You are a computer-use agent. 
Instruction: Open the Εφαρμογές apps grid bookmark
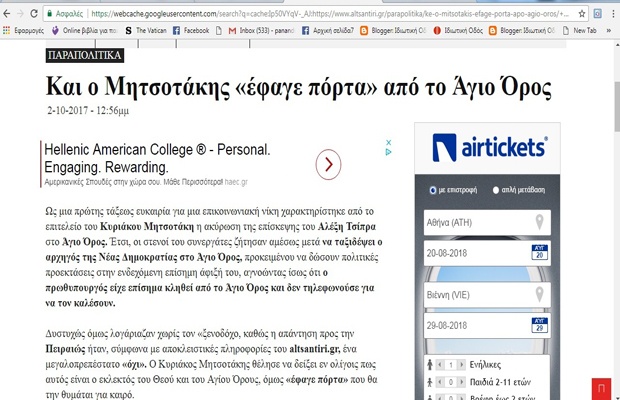tap(23, 30)
